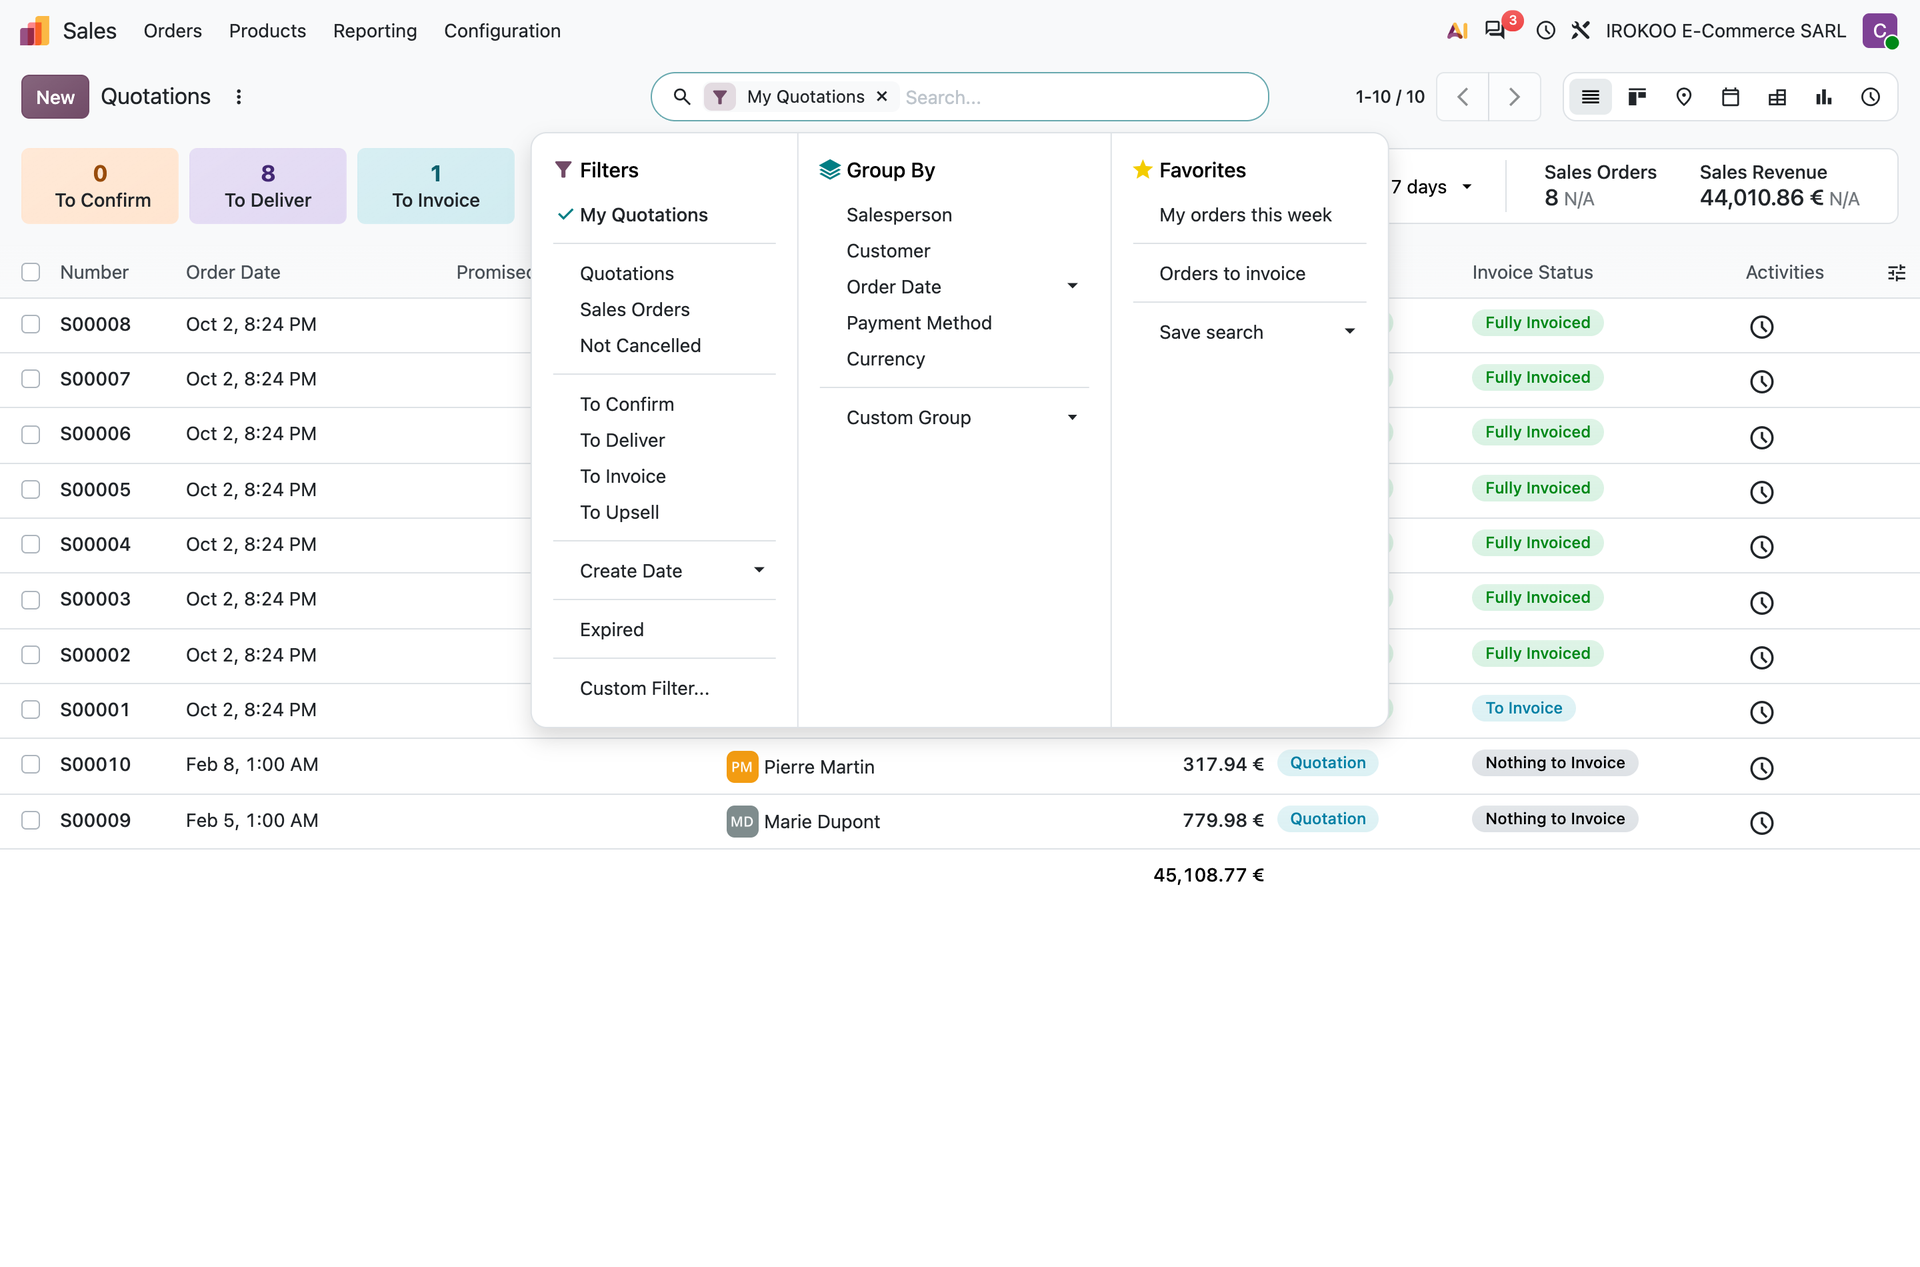The width and height of the screenshot is (1920, 1267).
Task: Open the Sales app home icon
Action: [34, 31]
